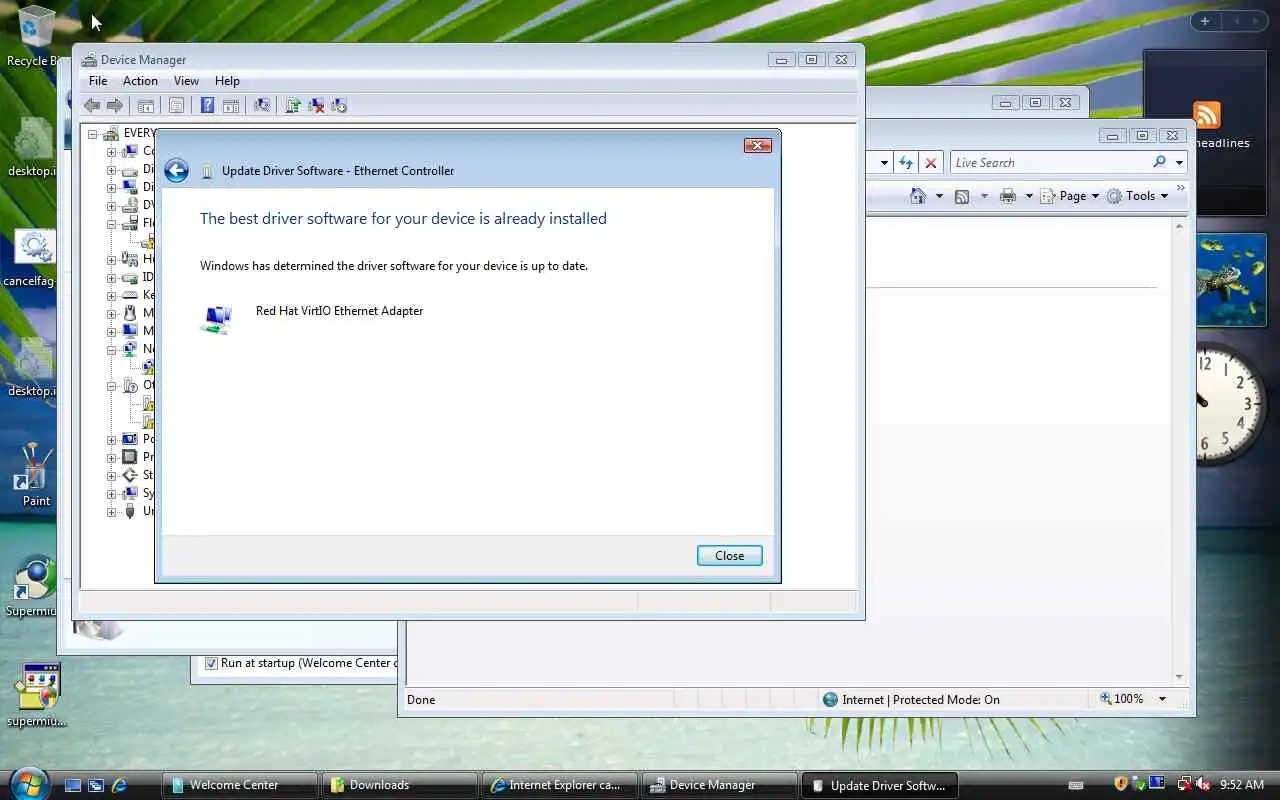This screenshot has width=1280, height=800.
Task: Click the Windows Start orb
Action: (27, 782)
